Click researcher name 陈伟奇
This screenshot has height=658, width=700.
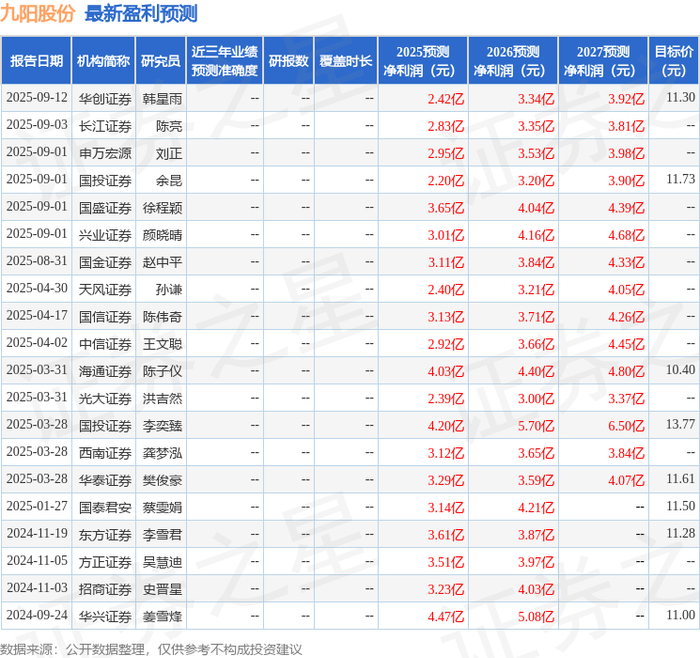pos(162,317)
